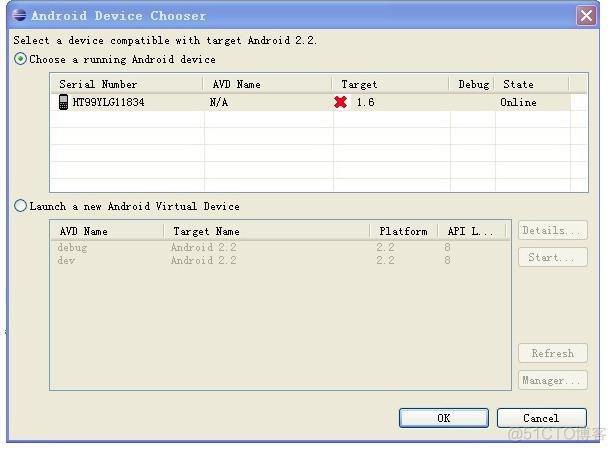The height and width of the screenshot is (452, 616).
Task: Click the red X target incompatibility icon
Action: [x=341, y=102]
